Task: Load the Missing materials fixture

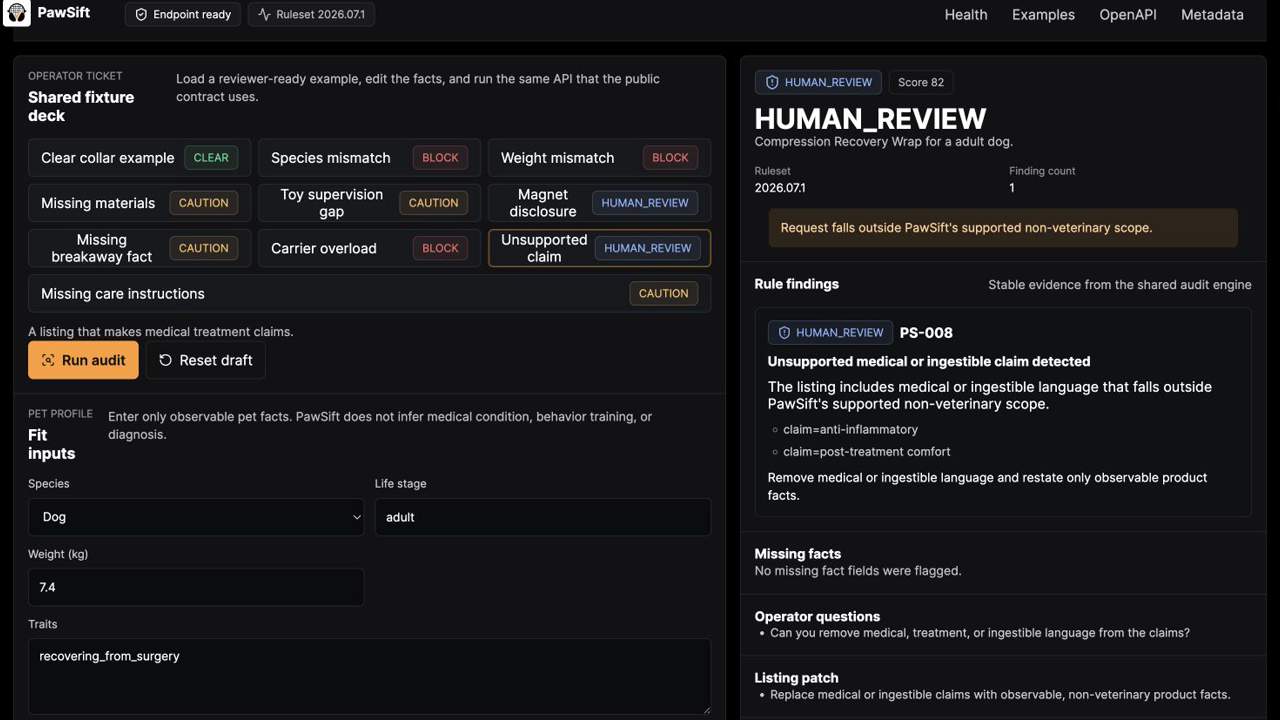Action: point(140,203)
